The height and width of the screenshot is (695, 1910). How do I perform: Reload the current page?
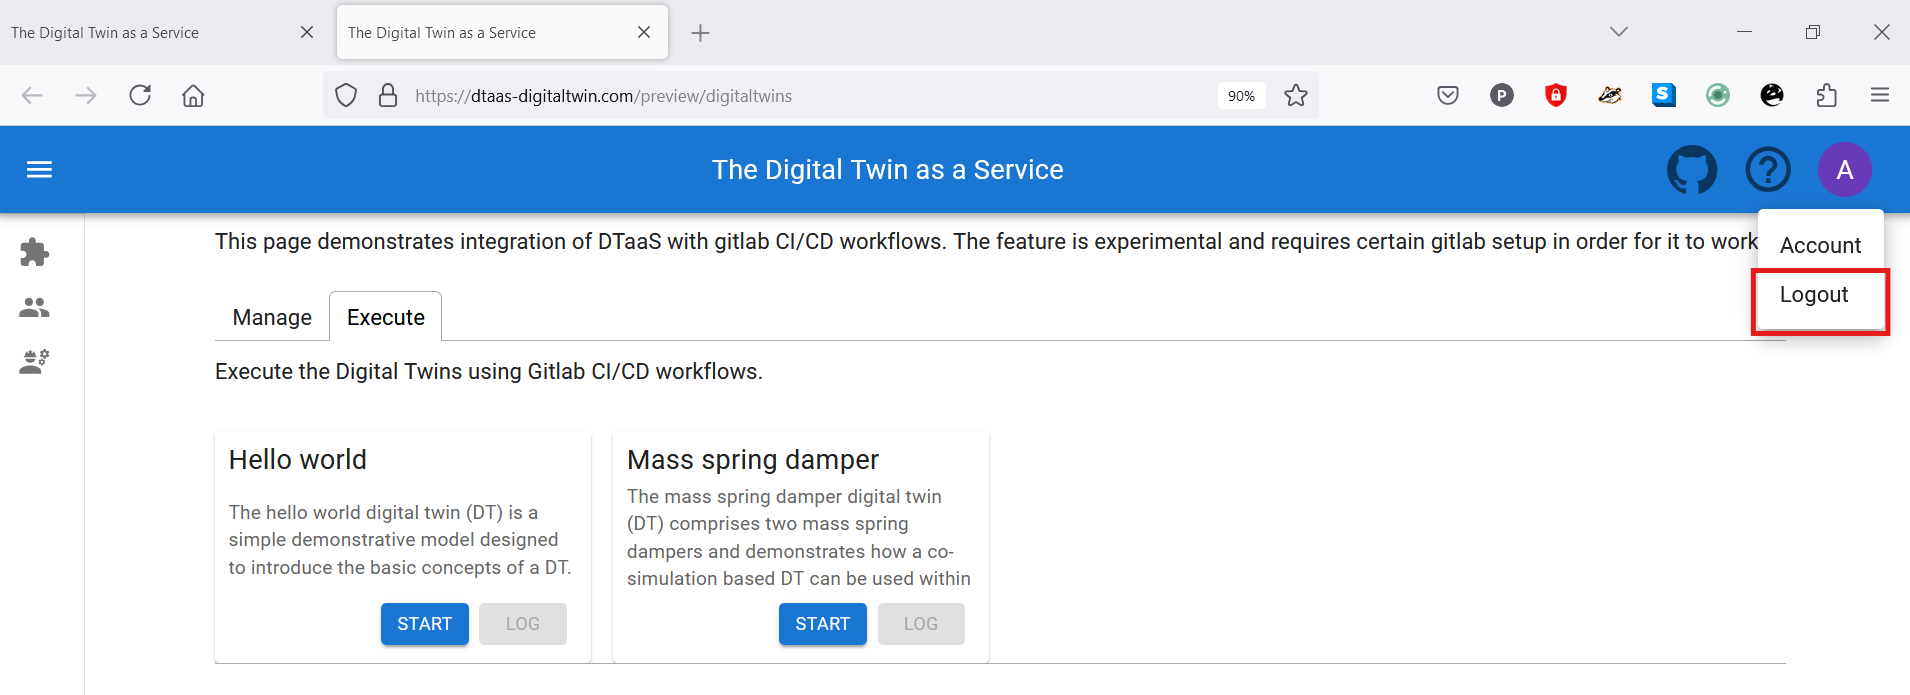140,96
